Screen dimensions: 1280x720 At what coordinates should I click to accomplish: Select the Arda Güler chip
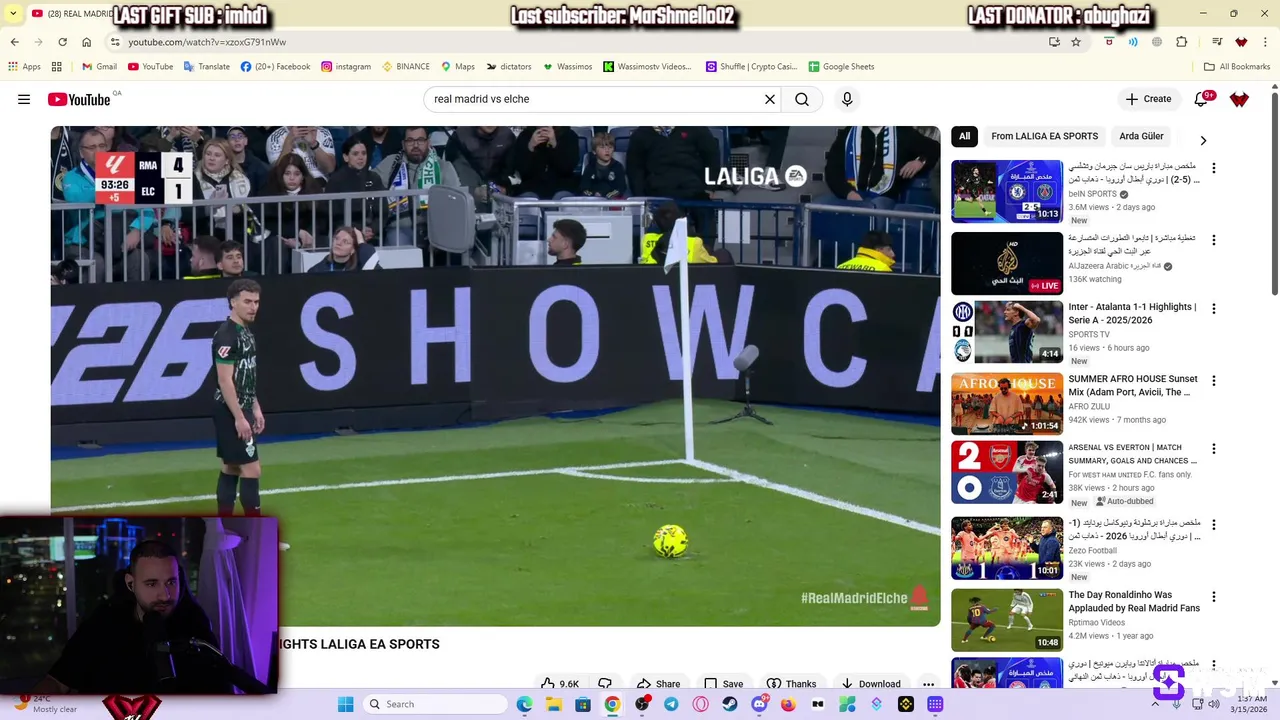tap(1141, 136)
